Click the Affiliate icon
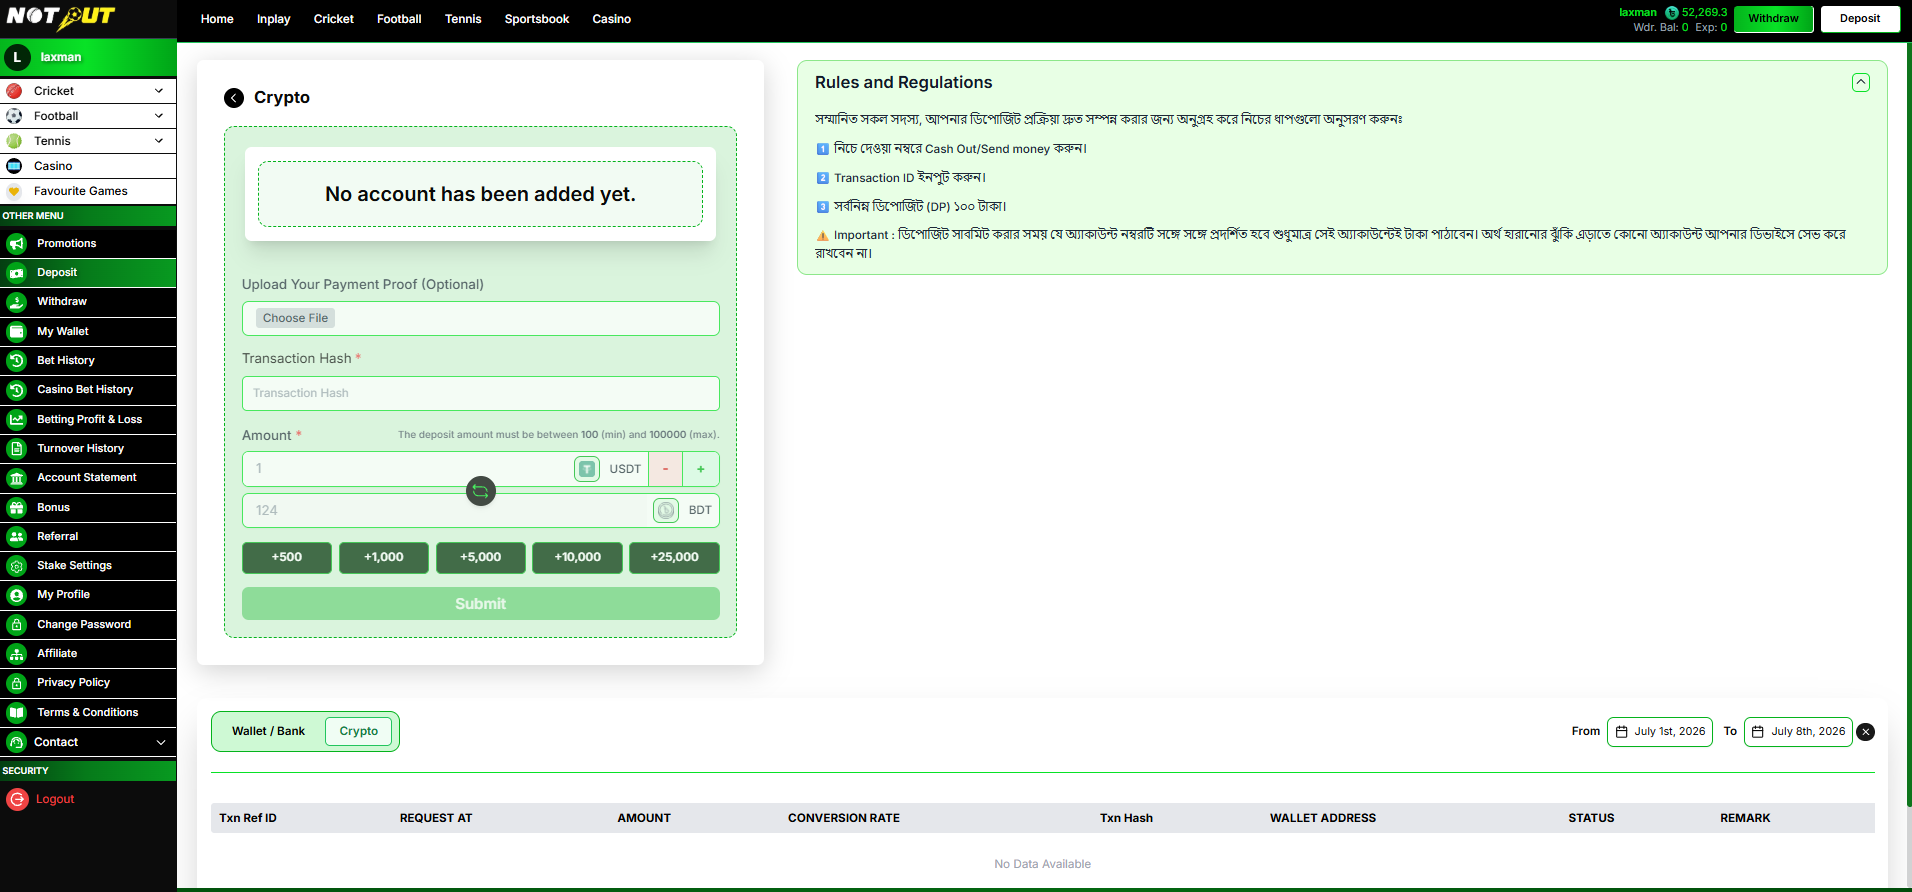Screen dimensions: 1912x892 [x=17, y=654]
